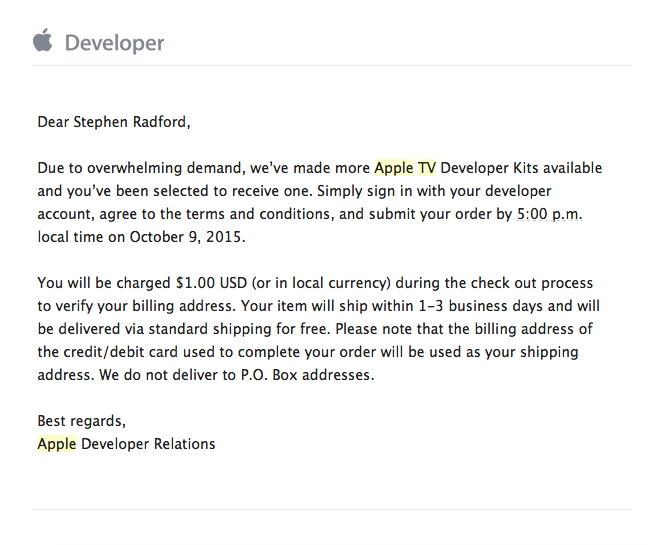The image size is (653, 545).
Task: Click the highlighted 'Apple' before TV
Action: 394,168
